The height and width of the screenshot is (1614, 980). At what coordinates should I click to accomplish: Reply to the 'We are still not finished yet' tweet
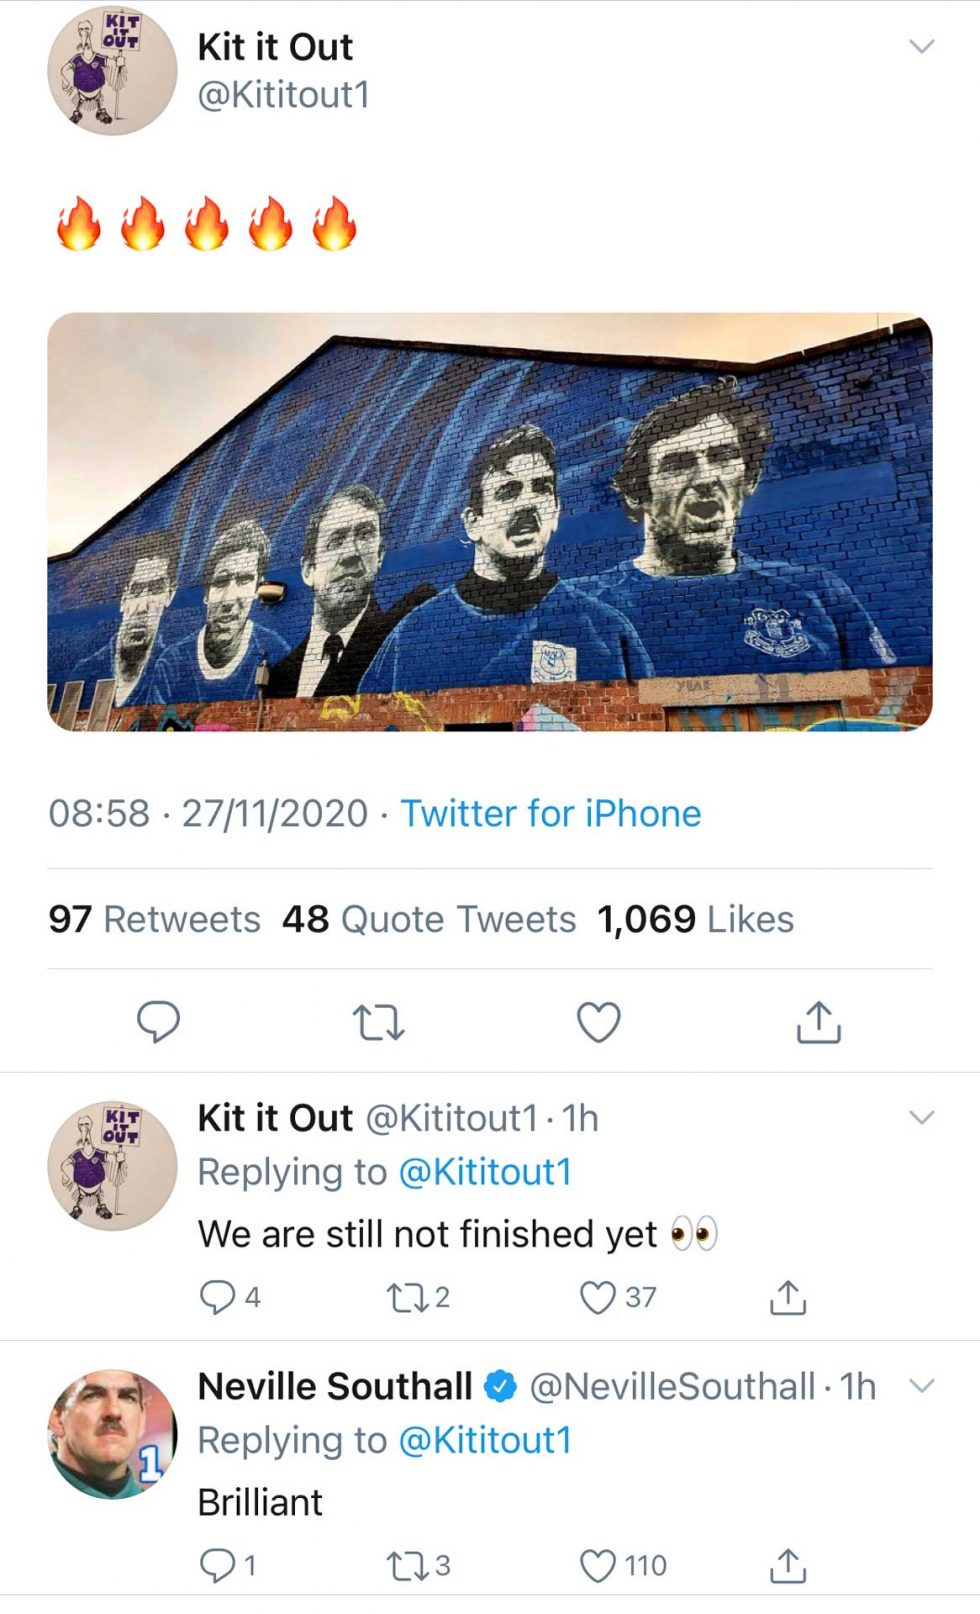point(220,1297)
